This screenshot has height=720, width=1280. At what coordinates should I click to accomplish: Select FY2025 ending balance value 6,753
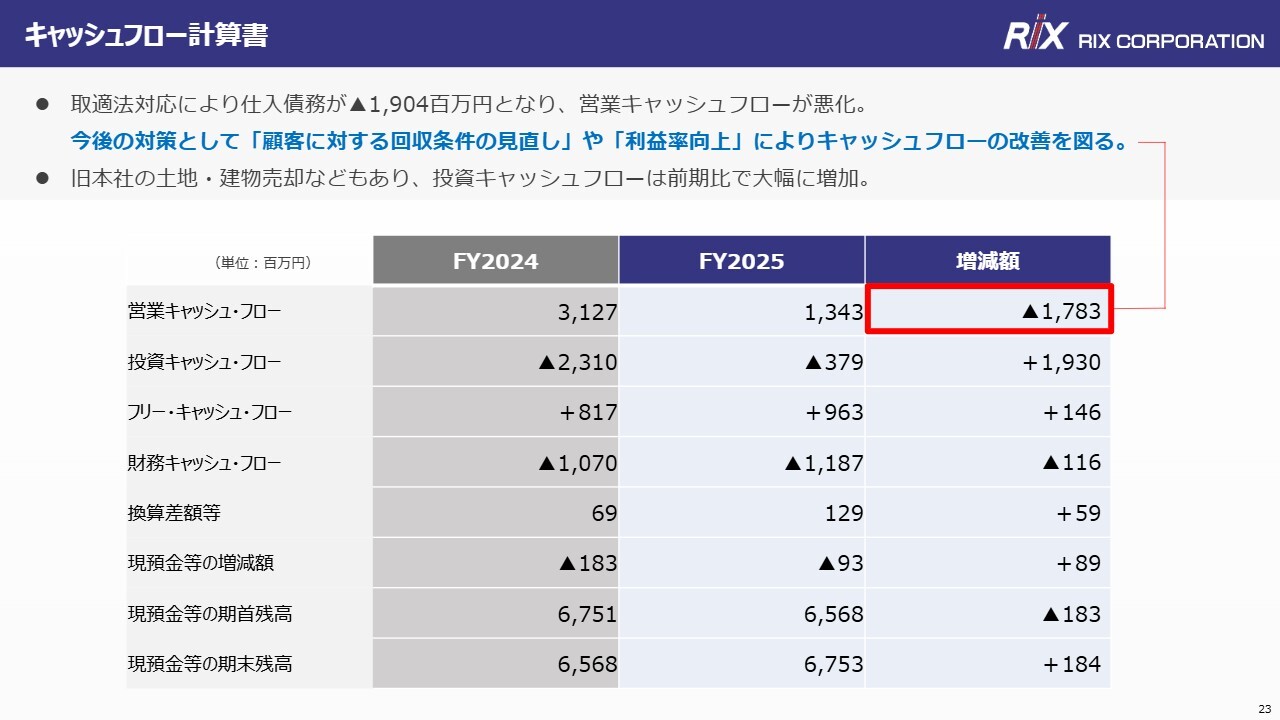[x=834, y=664]
